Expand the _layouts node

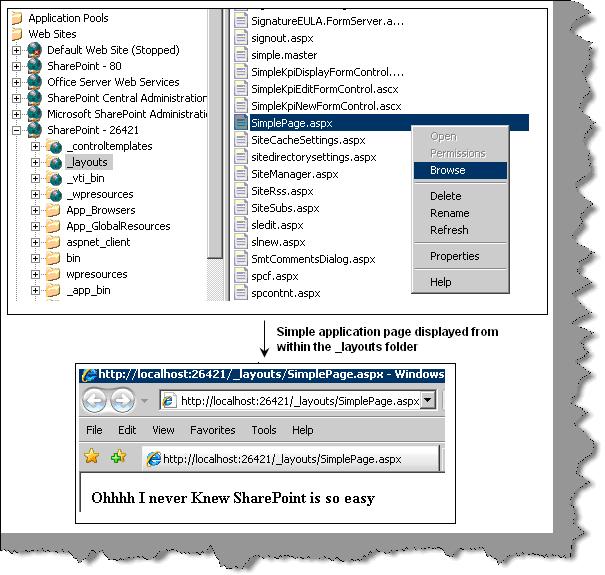coord(35,162)
